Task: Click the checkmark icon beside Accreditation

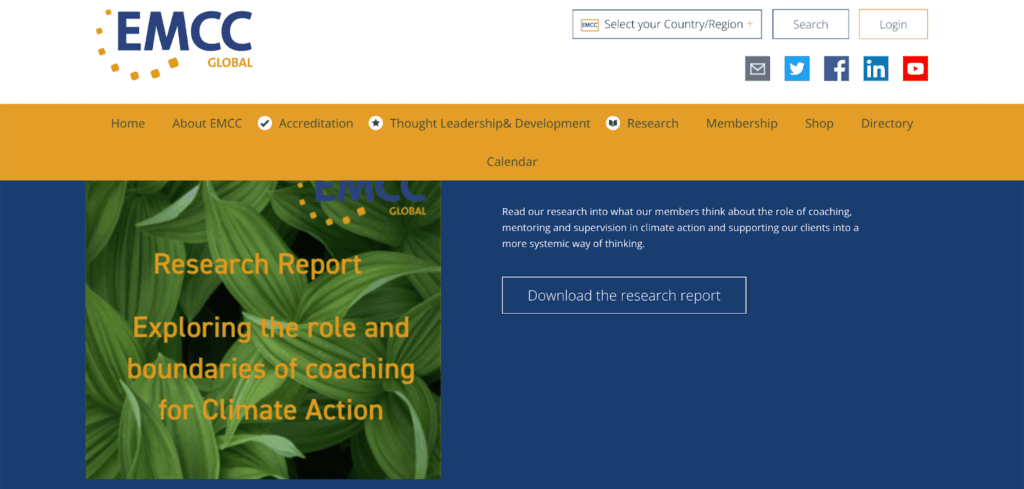Action: [265, 124]
